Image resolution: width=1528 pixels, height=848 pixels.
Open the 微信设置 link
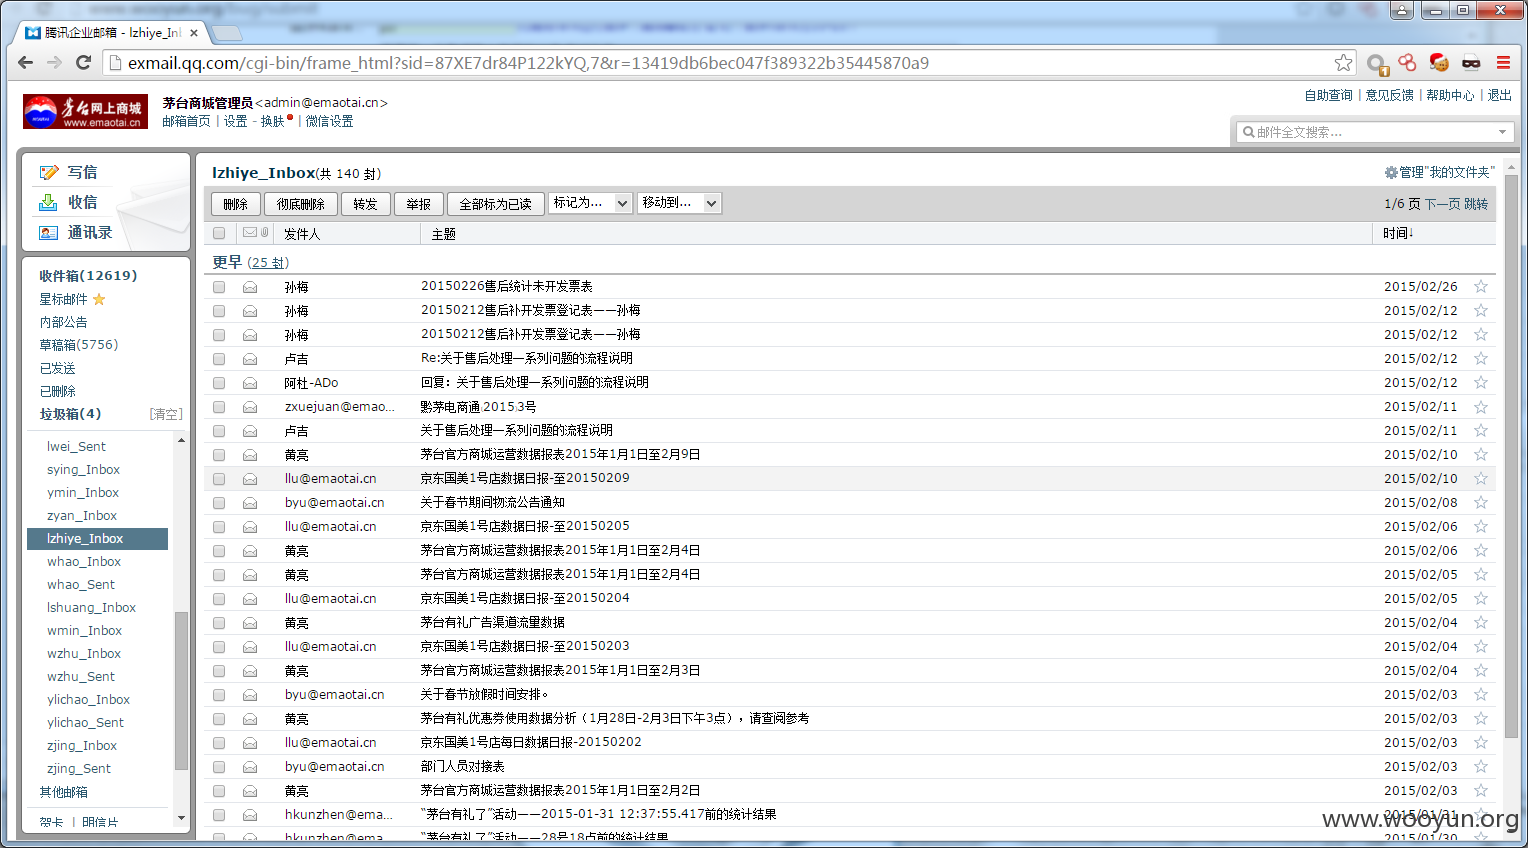[329, 121]
